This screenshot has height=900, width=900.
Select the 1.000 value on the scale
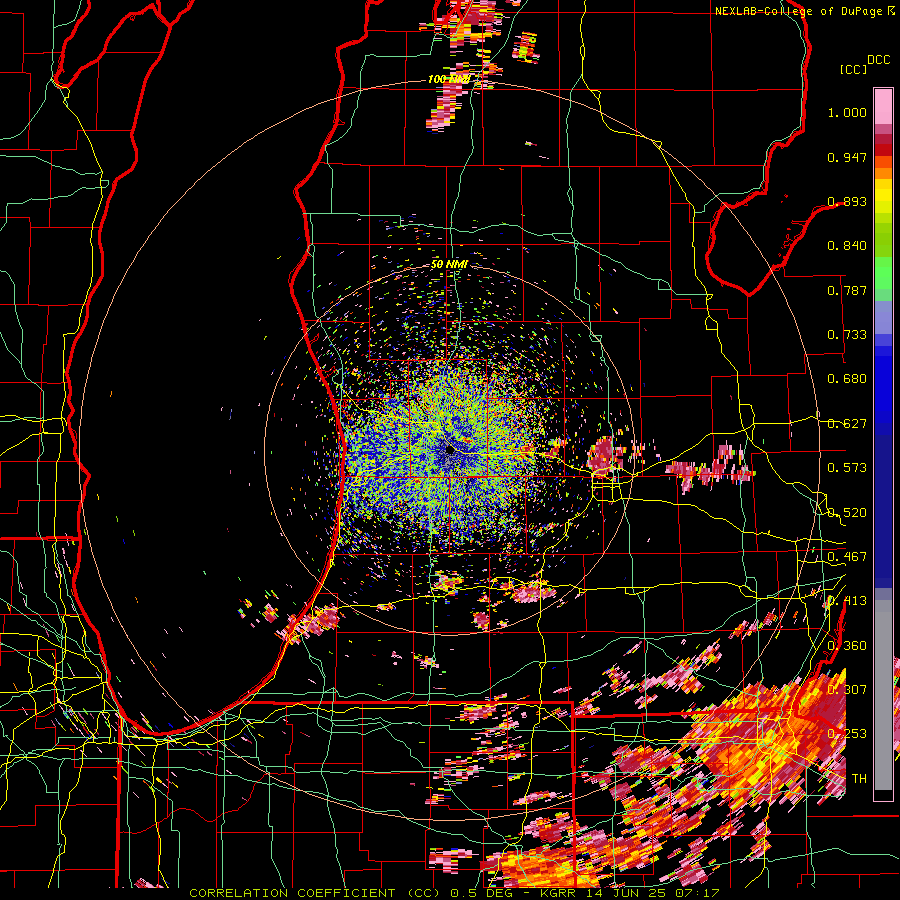click(x=847, y=112)
